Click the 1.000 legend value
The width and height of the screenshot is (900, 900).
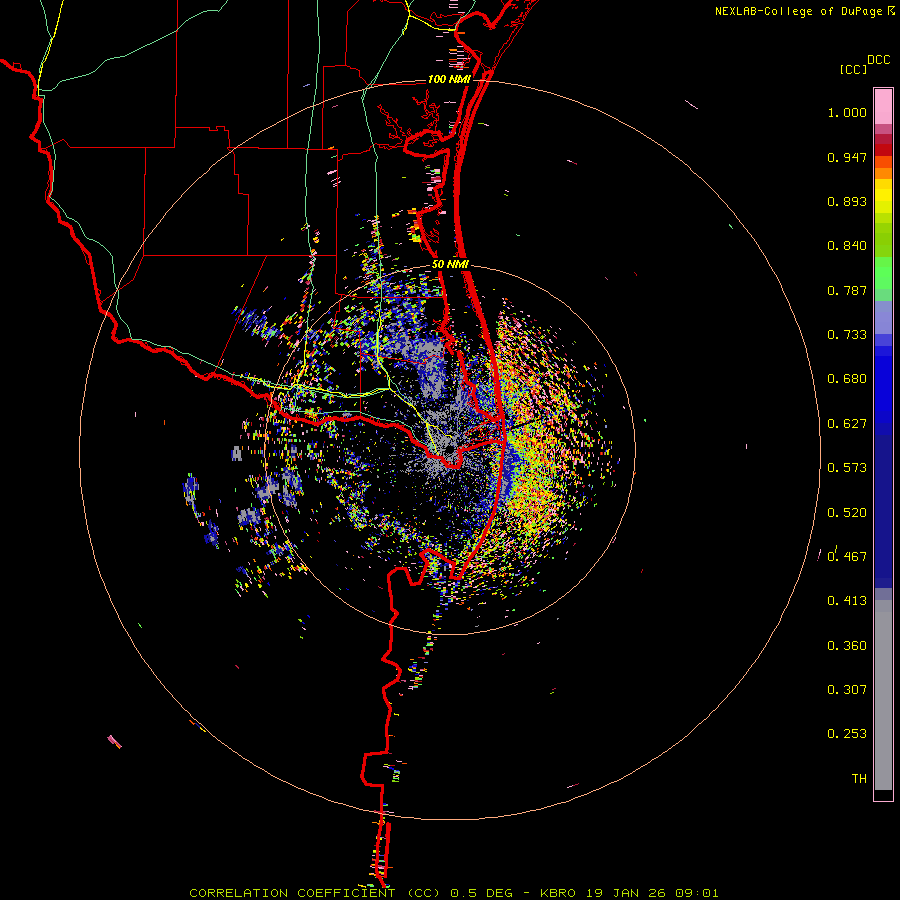[847, 112]
